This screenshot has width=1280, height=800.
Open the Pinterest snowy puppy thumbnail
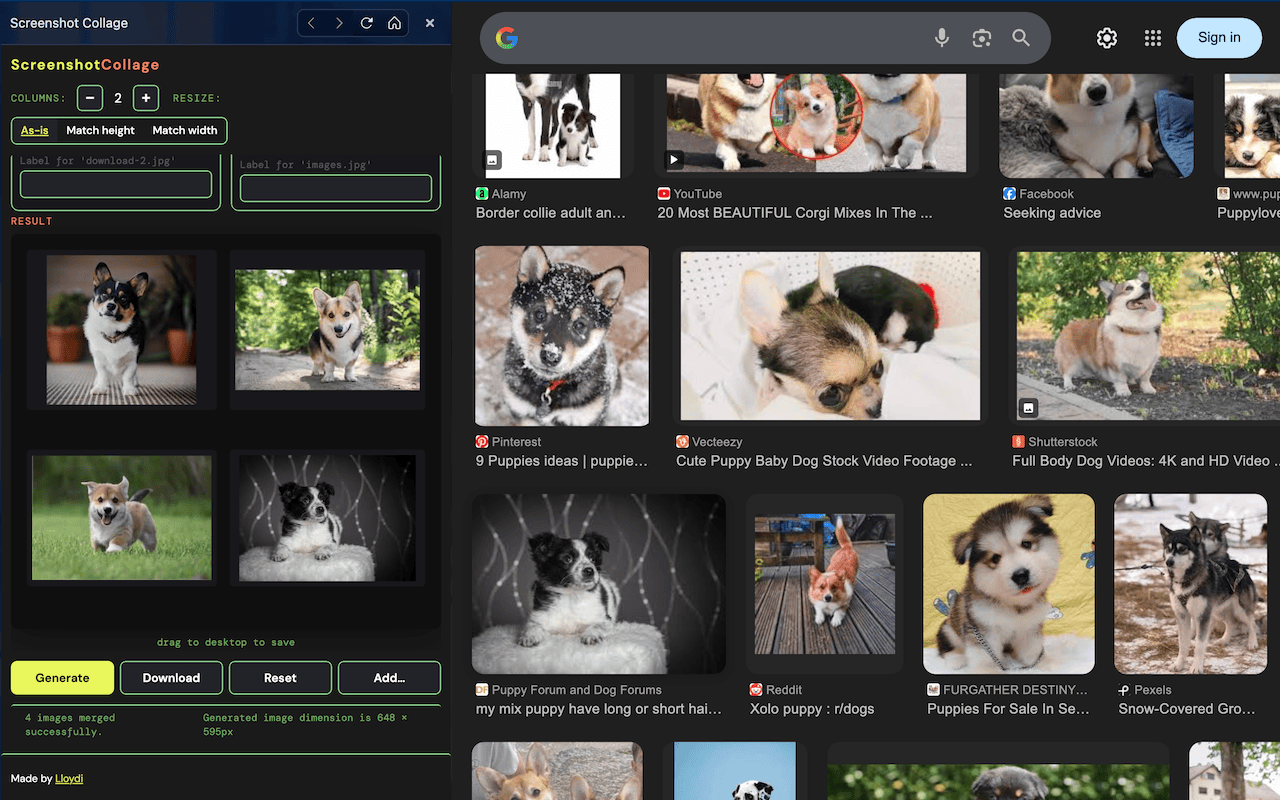click(562, 336)
